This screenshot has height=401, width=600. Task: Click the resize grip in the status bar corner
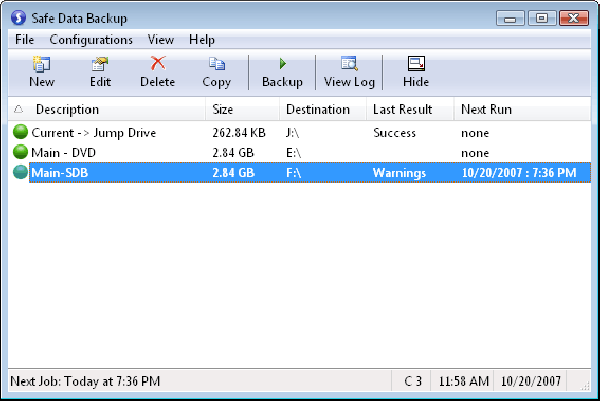pos(585,386)
